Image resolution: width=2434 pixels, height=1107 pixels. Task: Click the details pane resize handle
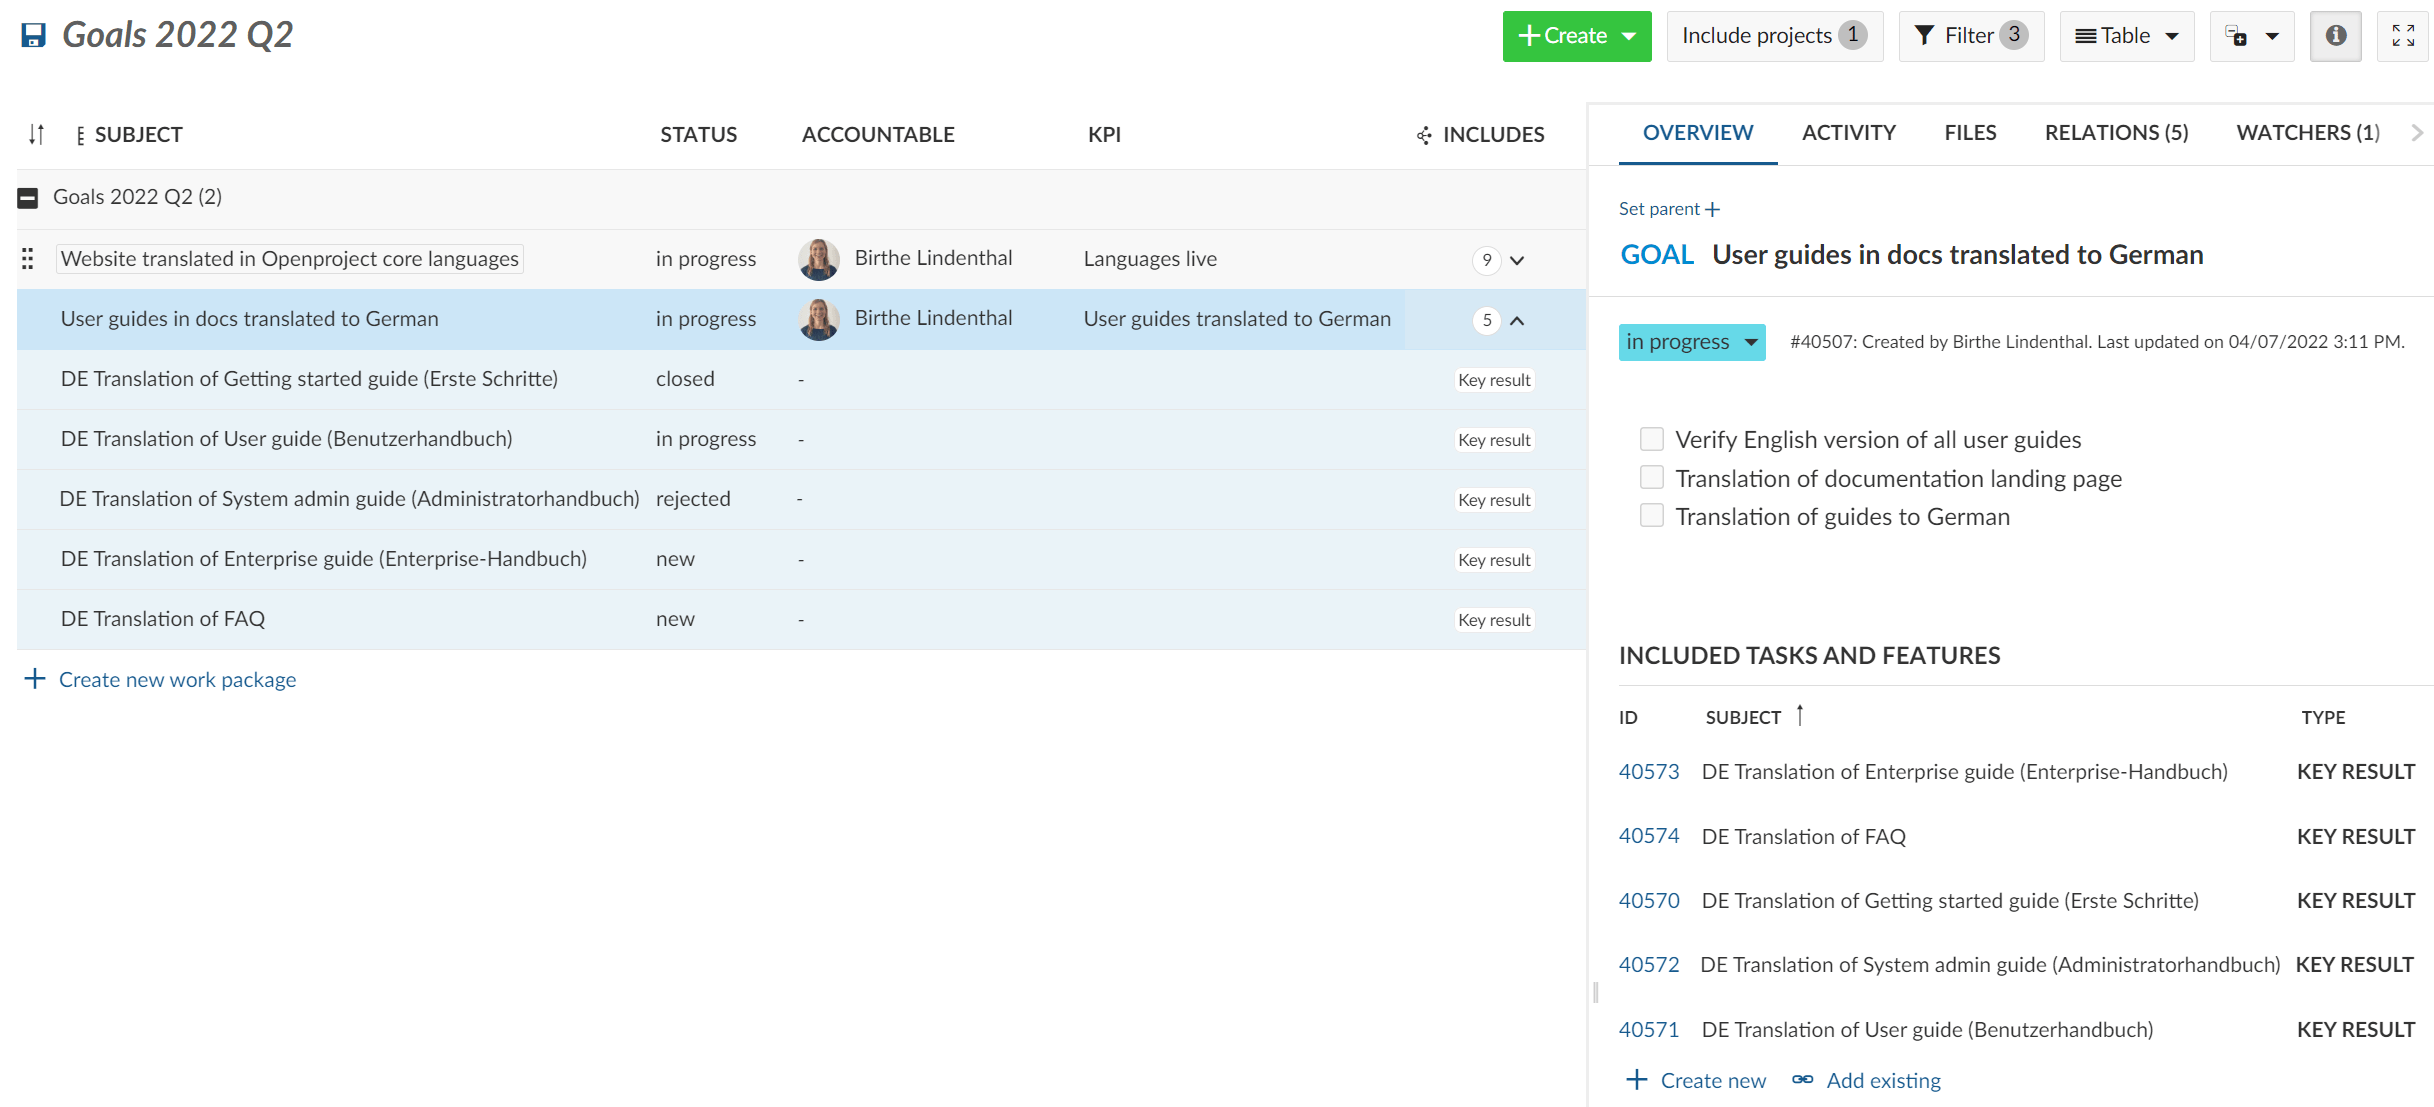coord(1595,992)
